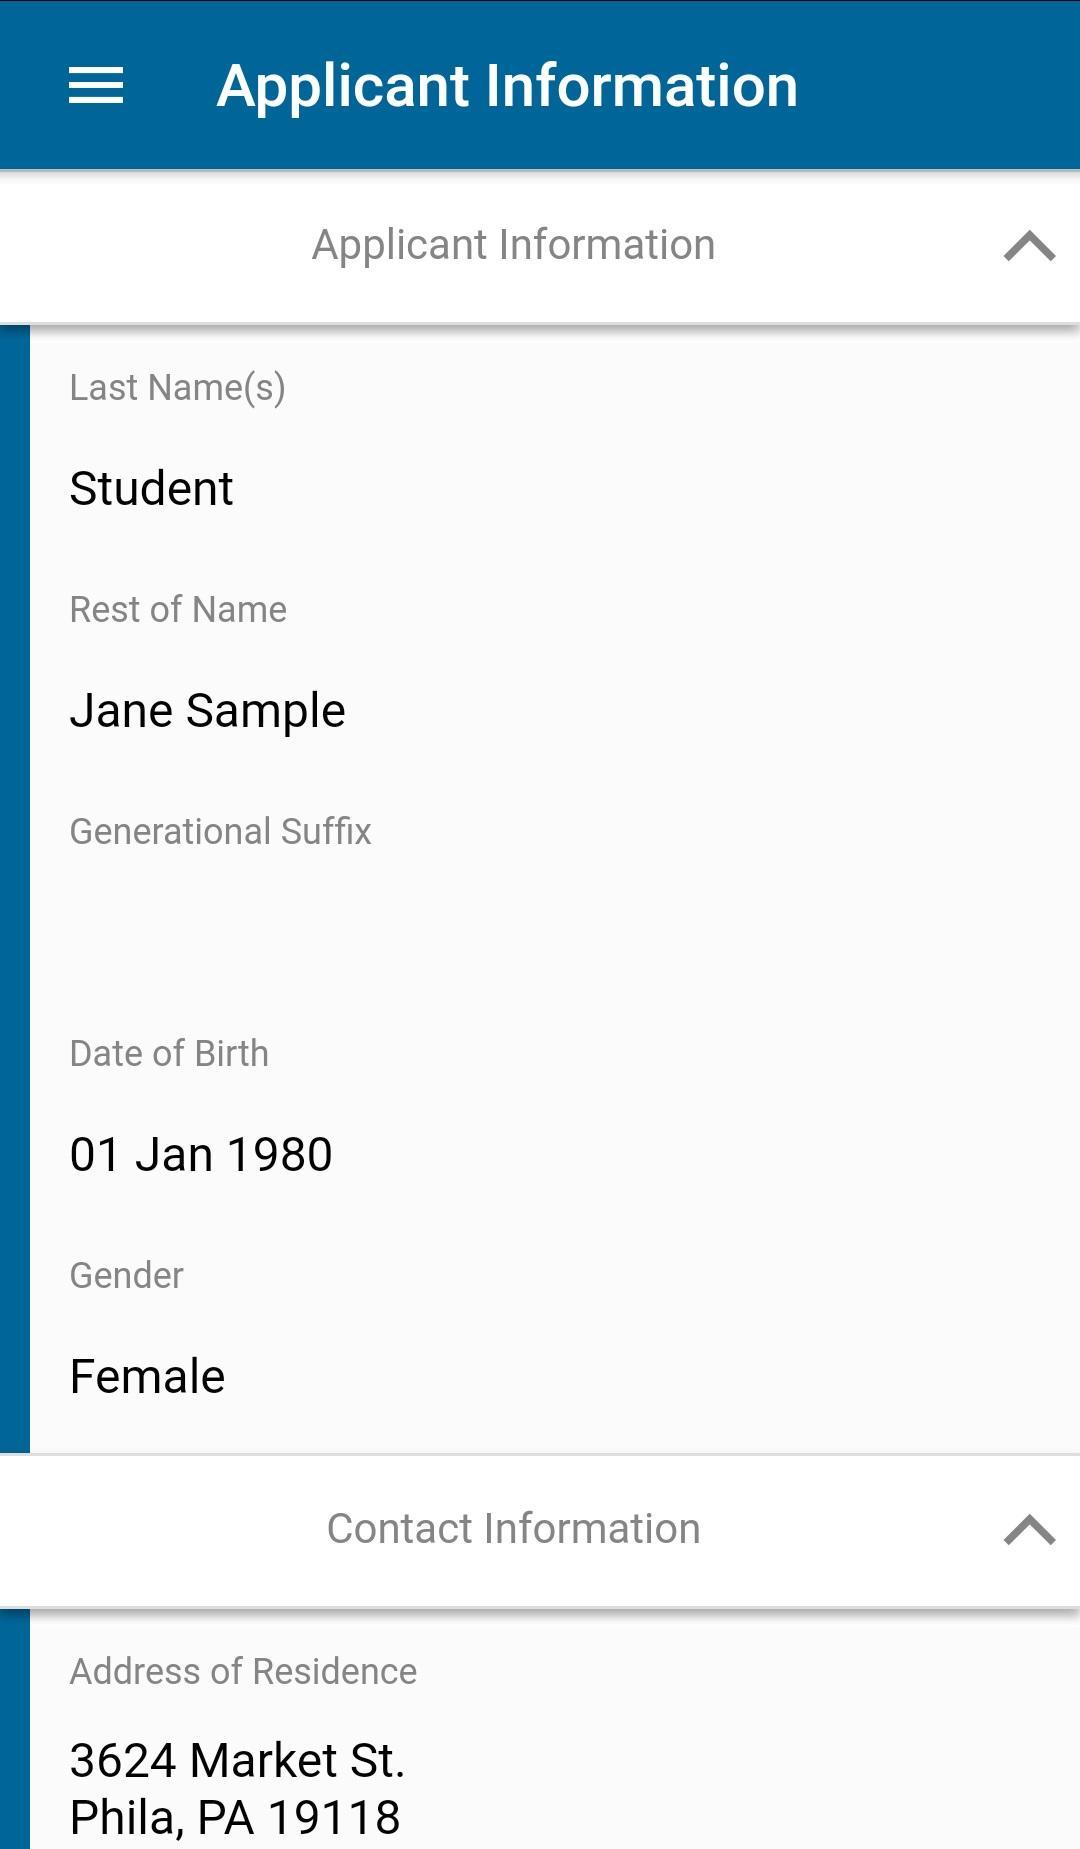This screenshot has height=1849, width=1080.
Task: Click the Applicant Information page title
Action: point(507,86)
